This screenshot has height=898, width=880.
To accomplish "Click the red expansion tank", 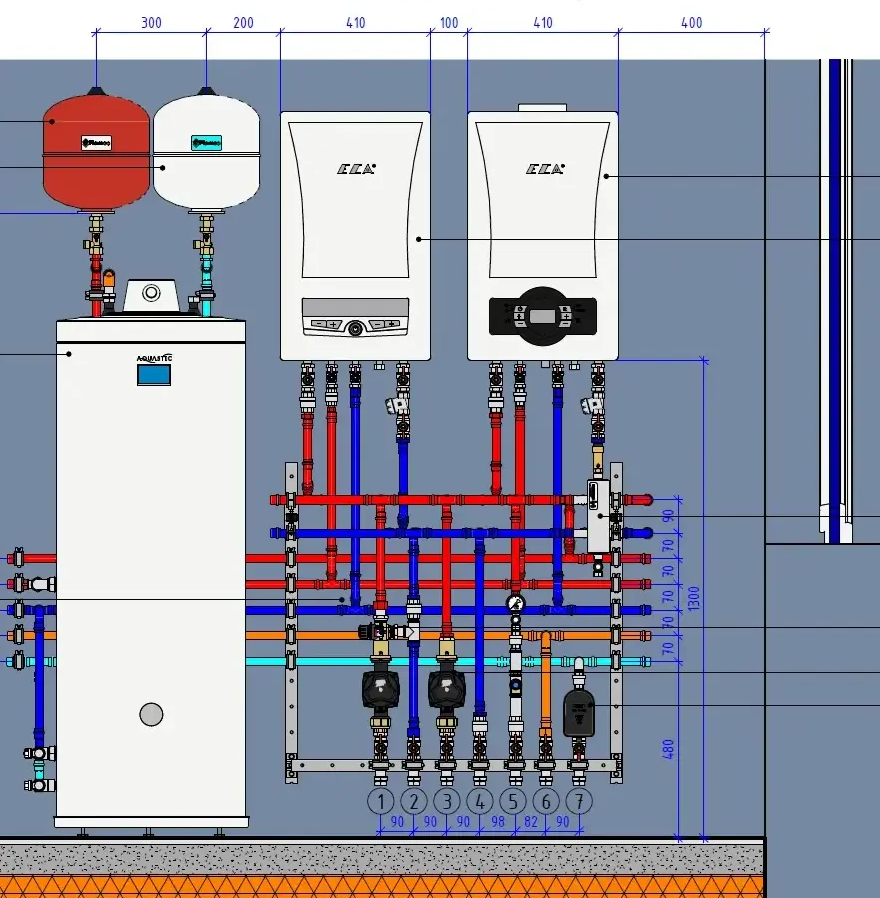I will click(x=96, y=150).
